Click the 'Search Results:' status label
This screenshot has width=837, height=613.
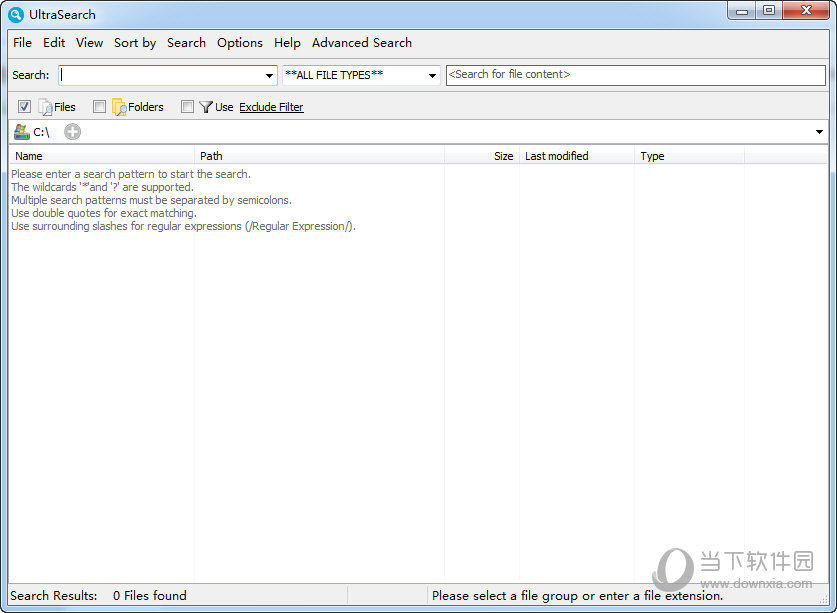pos(54,595)
